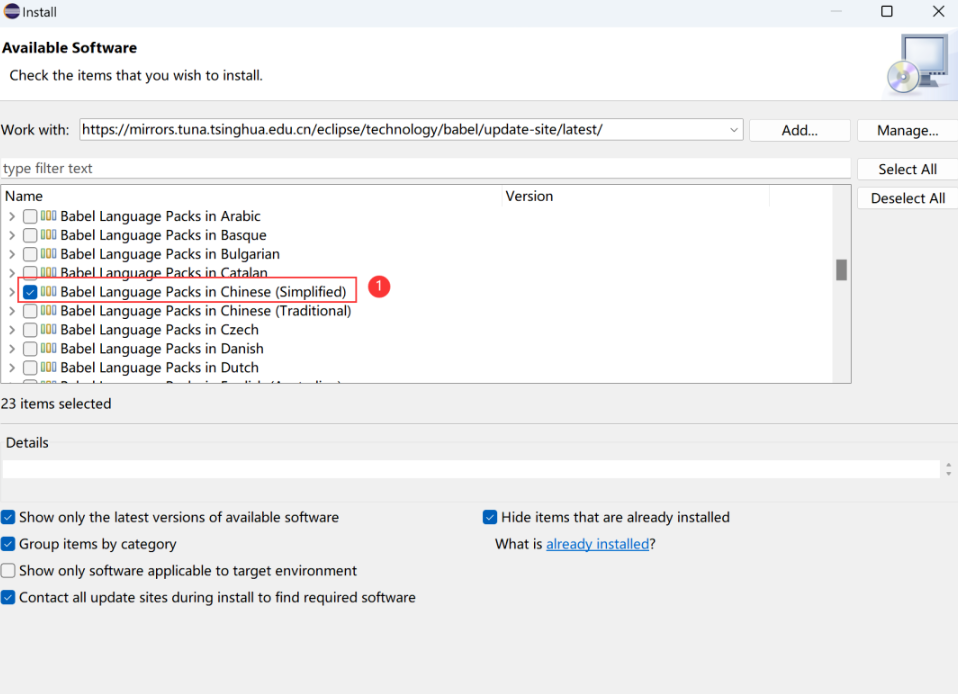Viewport: 958px width, 694px height.
Task: Expand the Chinese (Simplified) packs tree node
Action: tap(12, 292)
